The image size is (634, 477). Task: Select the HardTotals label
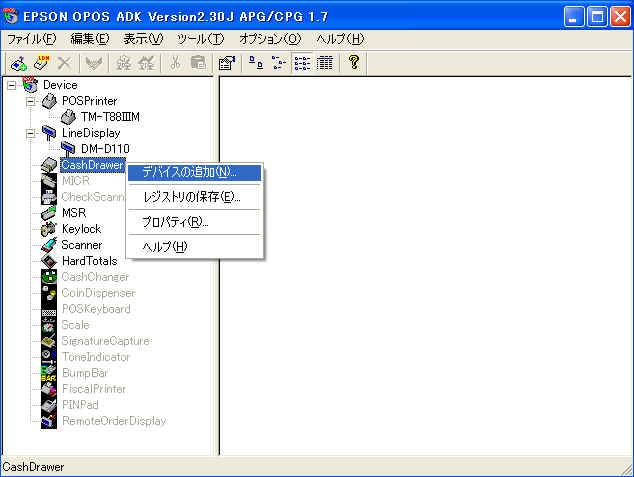[x=89, y=261]
